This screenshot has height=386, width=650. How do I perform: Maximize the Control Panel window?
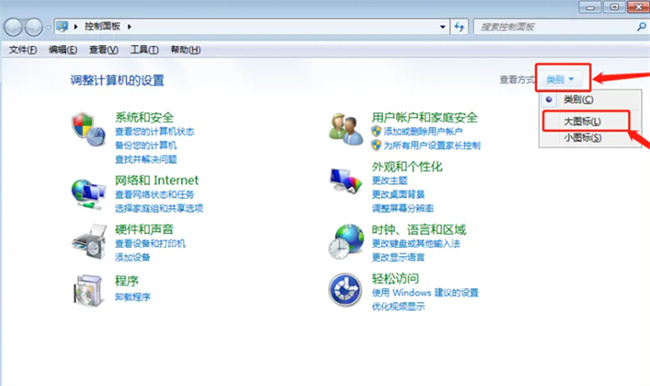point(614,7)
